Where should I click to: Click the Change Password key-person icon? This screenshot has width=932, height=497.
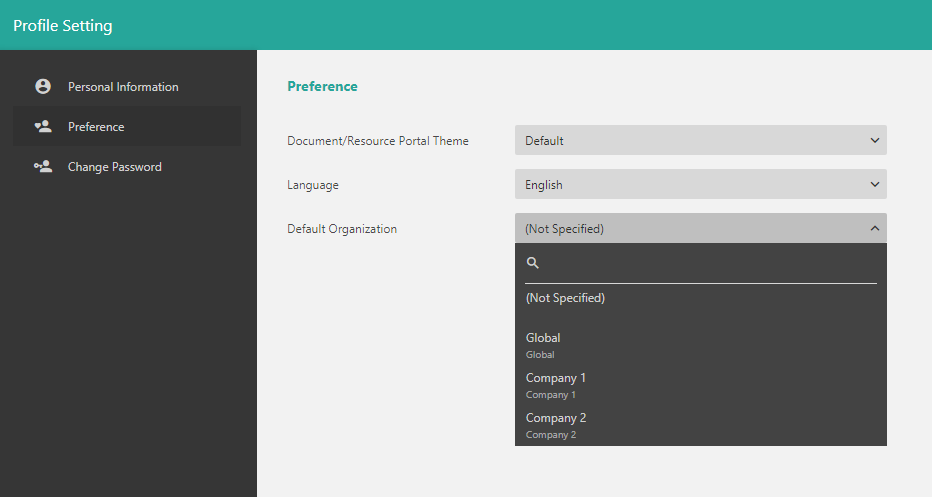42,167
